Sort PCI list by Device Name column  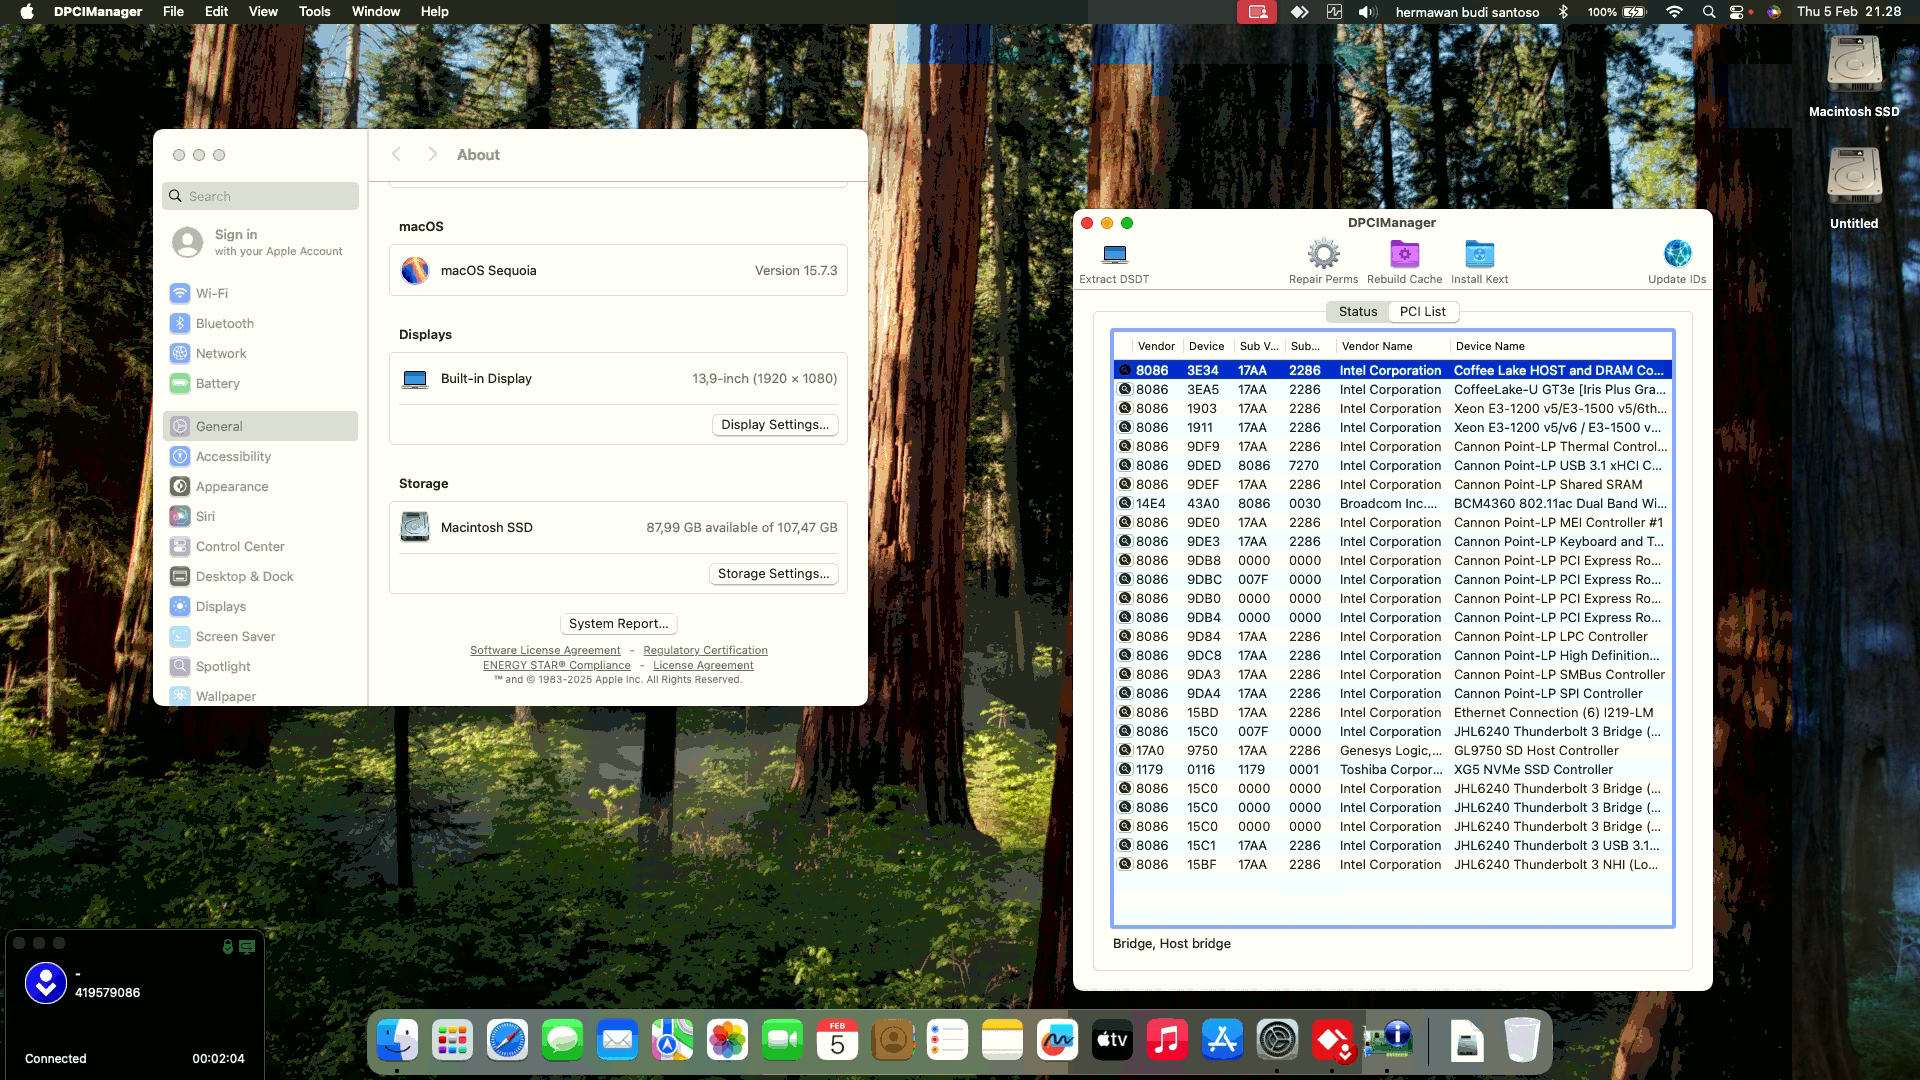pos(1561,346)
